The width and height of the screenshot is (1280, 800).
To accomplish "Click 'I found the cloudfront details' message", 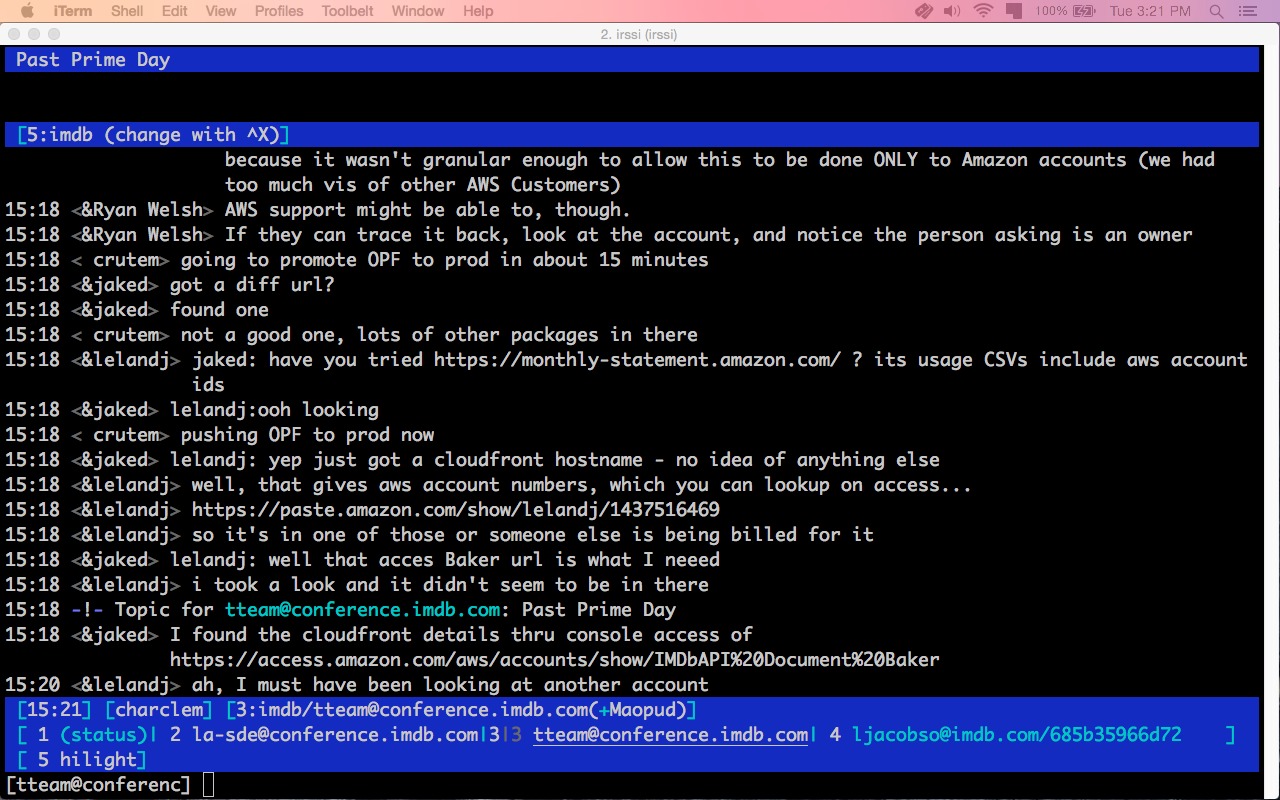I will pyautogui.click(x=461, y=635).
